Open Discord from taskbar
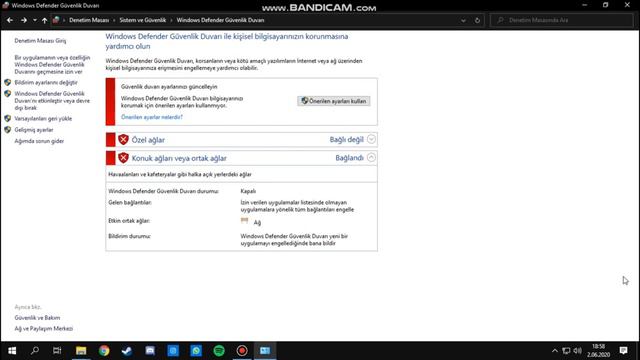Viewport: 640px width, 360px height. coord(150,351)
